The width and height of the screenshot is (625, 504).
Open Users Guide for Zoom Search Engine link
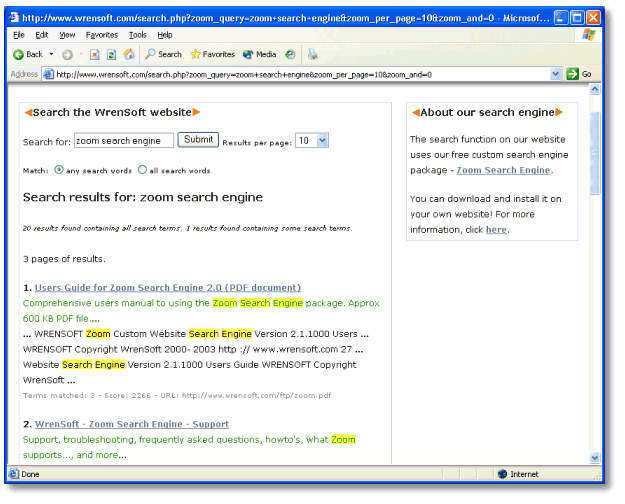tap(168, 287)
